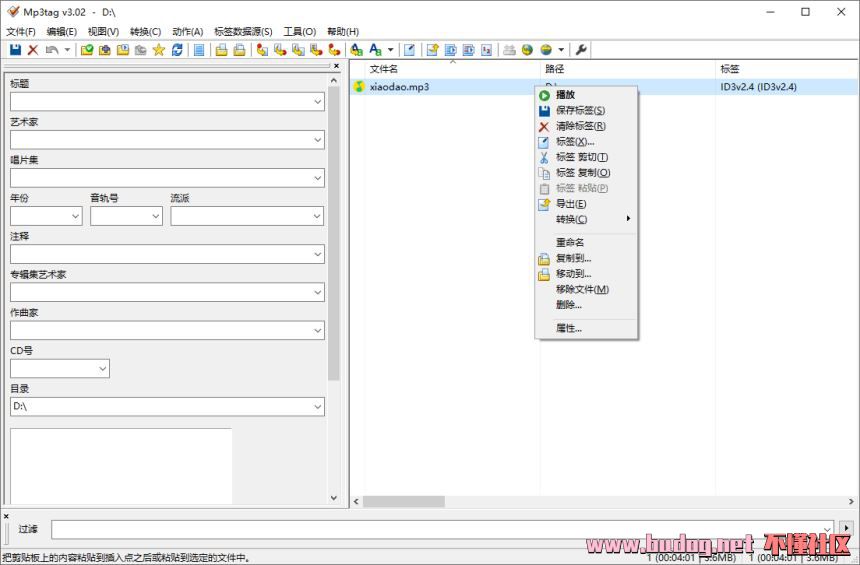Click the blue refresh arrows toolbar icon

(x=177, y=50)
